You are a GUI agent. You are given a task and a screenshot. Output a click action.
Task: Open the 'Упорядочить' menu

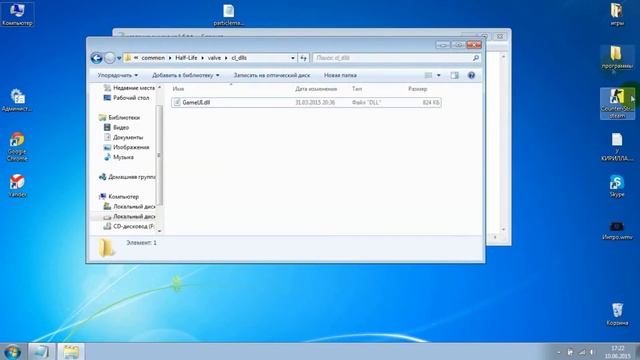(x=118, y=75)
